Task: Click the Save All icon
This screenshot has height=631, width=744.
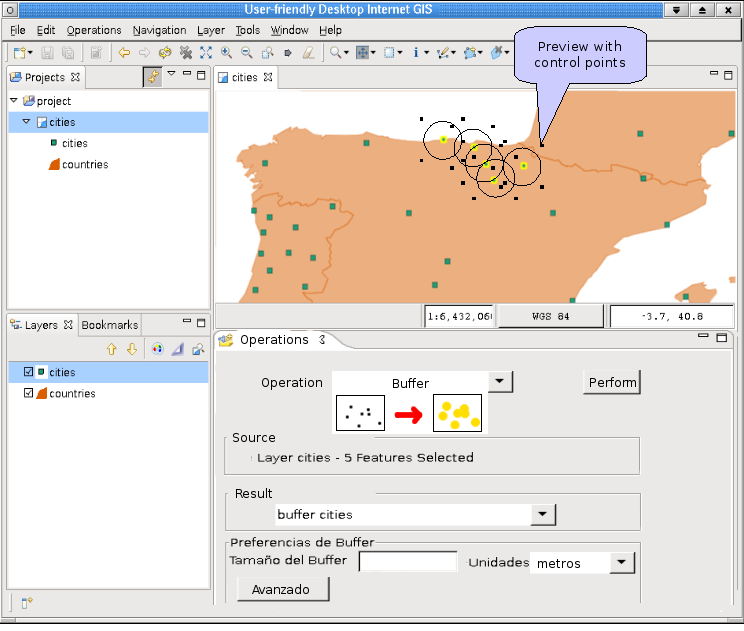Action: (68, 53)
